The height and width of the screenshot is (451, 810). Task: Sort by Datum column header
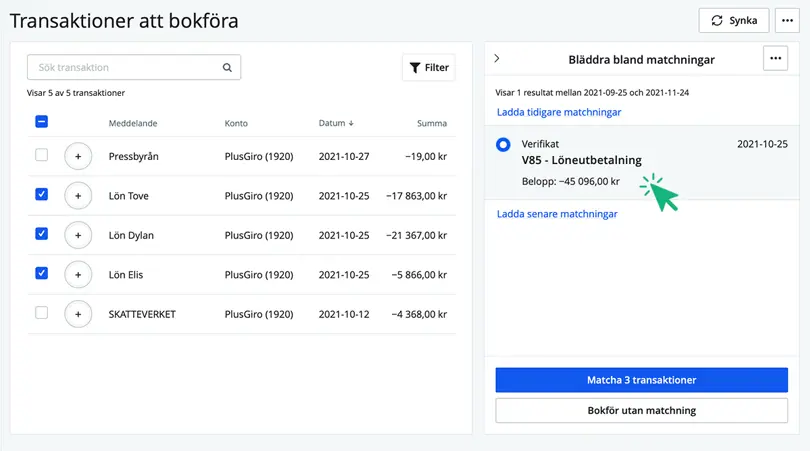click(335, 123)
